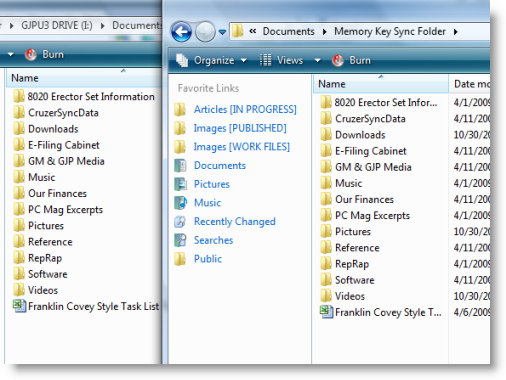
Task: Click the greyed Forward arrow button
Action: 205,32
